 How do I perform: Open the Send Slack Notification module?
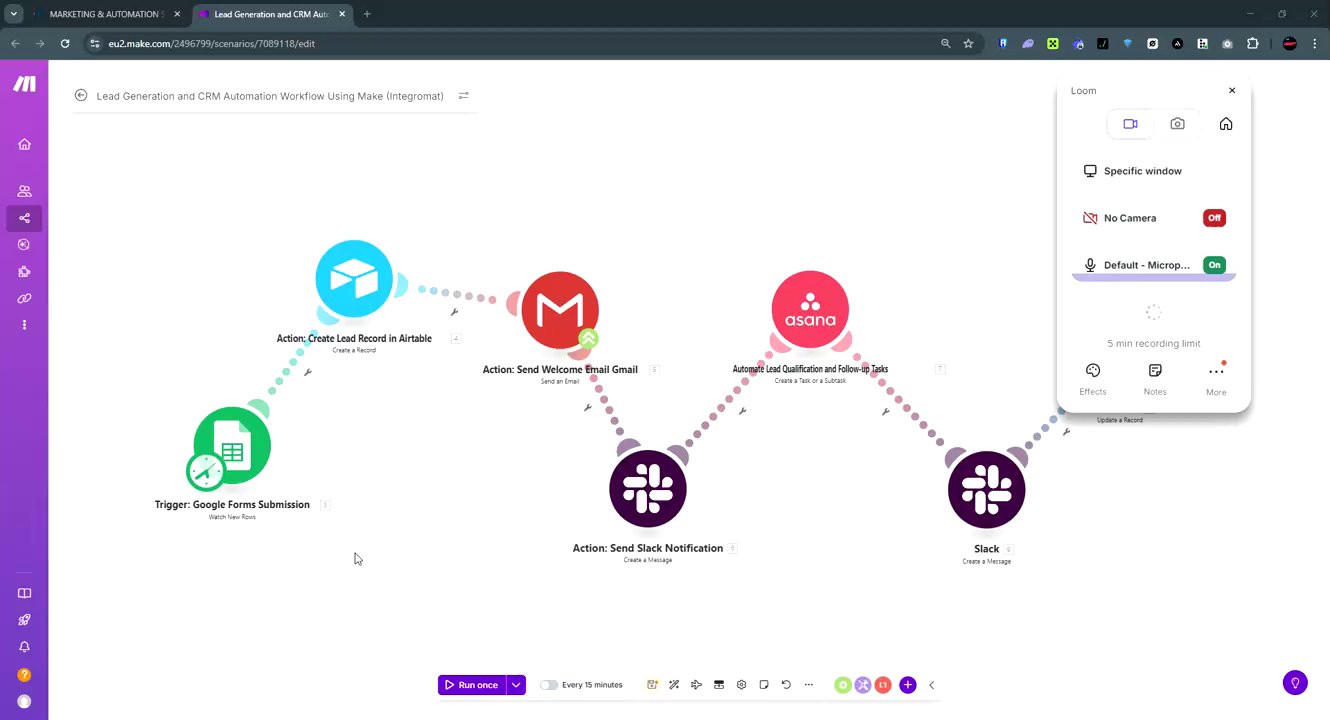648,489
